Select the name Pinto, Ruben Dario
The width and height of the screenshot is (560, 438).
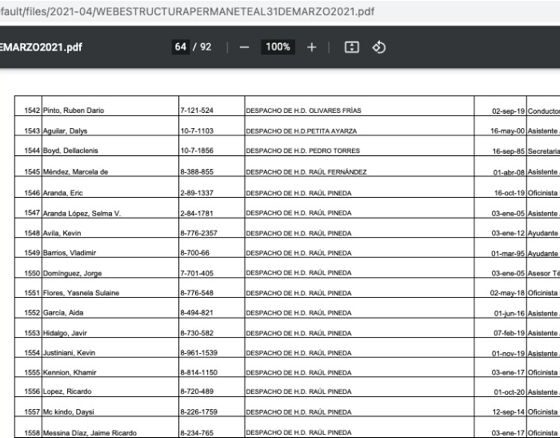tap(74, 110)
